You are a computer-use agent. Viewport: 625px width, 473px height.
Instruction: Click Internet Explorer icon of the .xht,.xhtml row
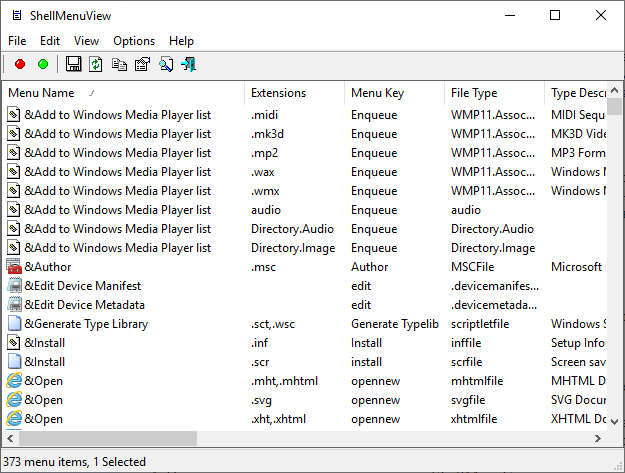coord(14,419)
